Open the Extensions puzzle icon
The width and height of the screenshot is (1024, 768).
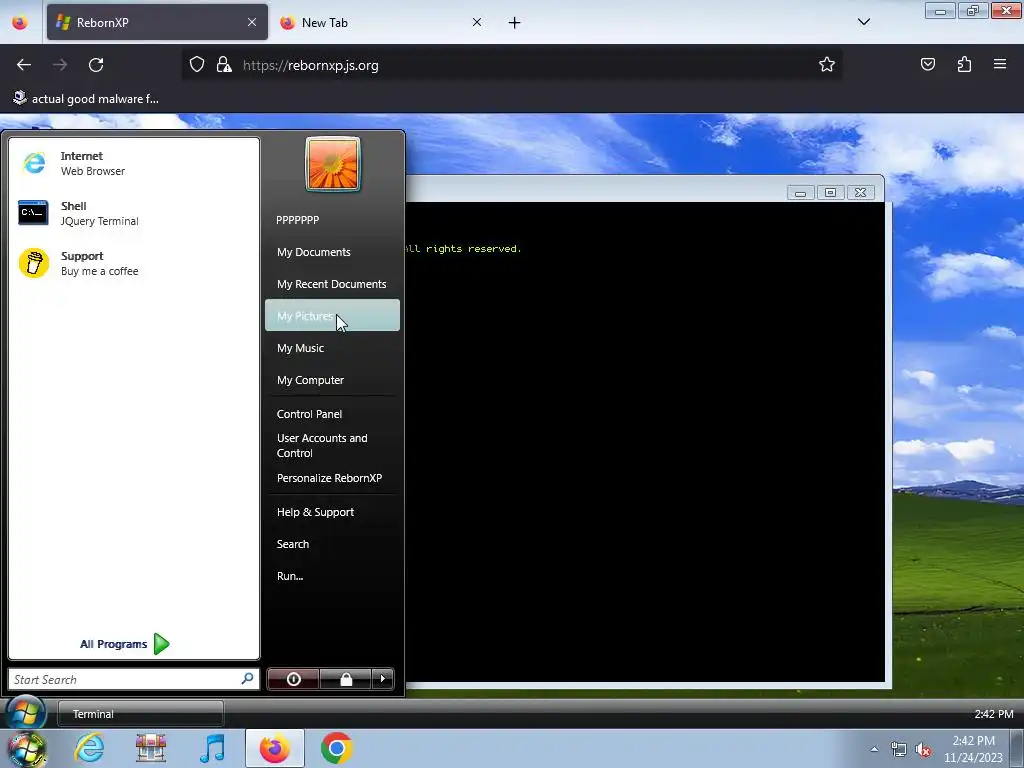pyautogui.click(x=964, y=64)
